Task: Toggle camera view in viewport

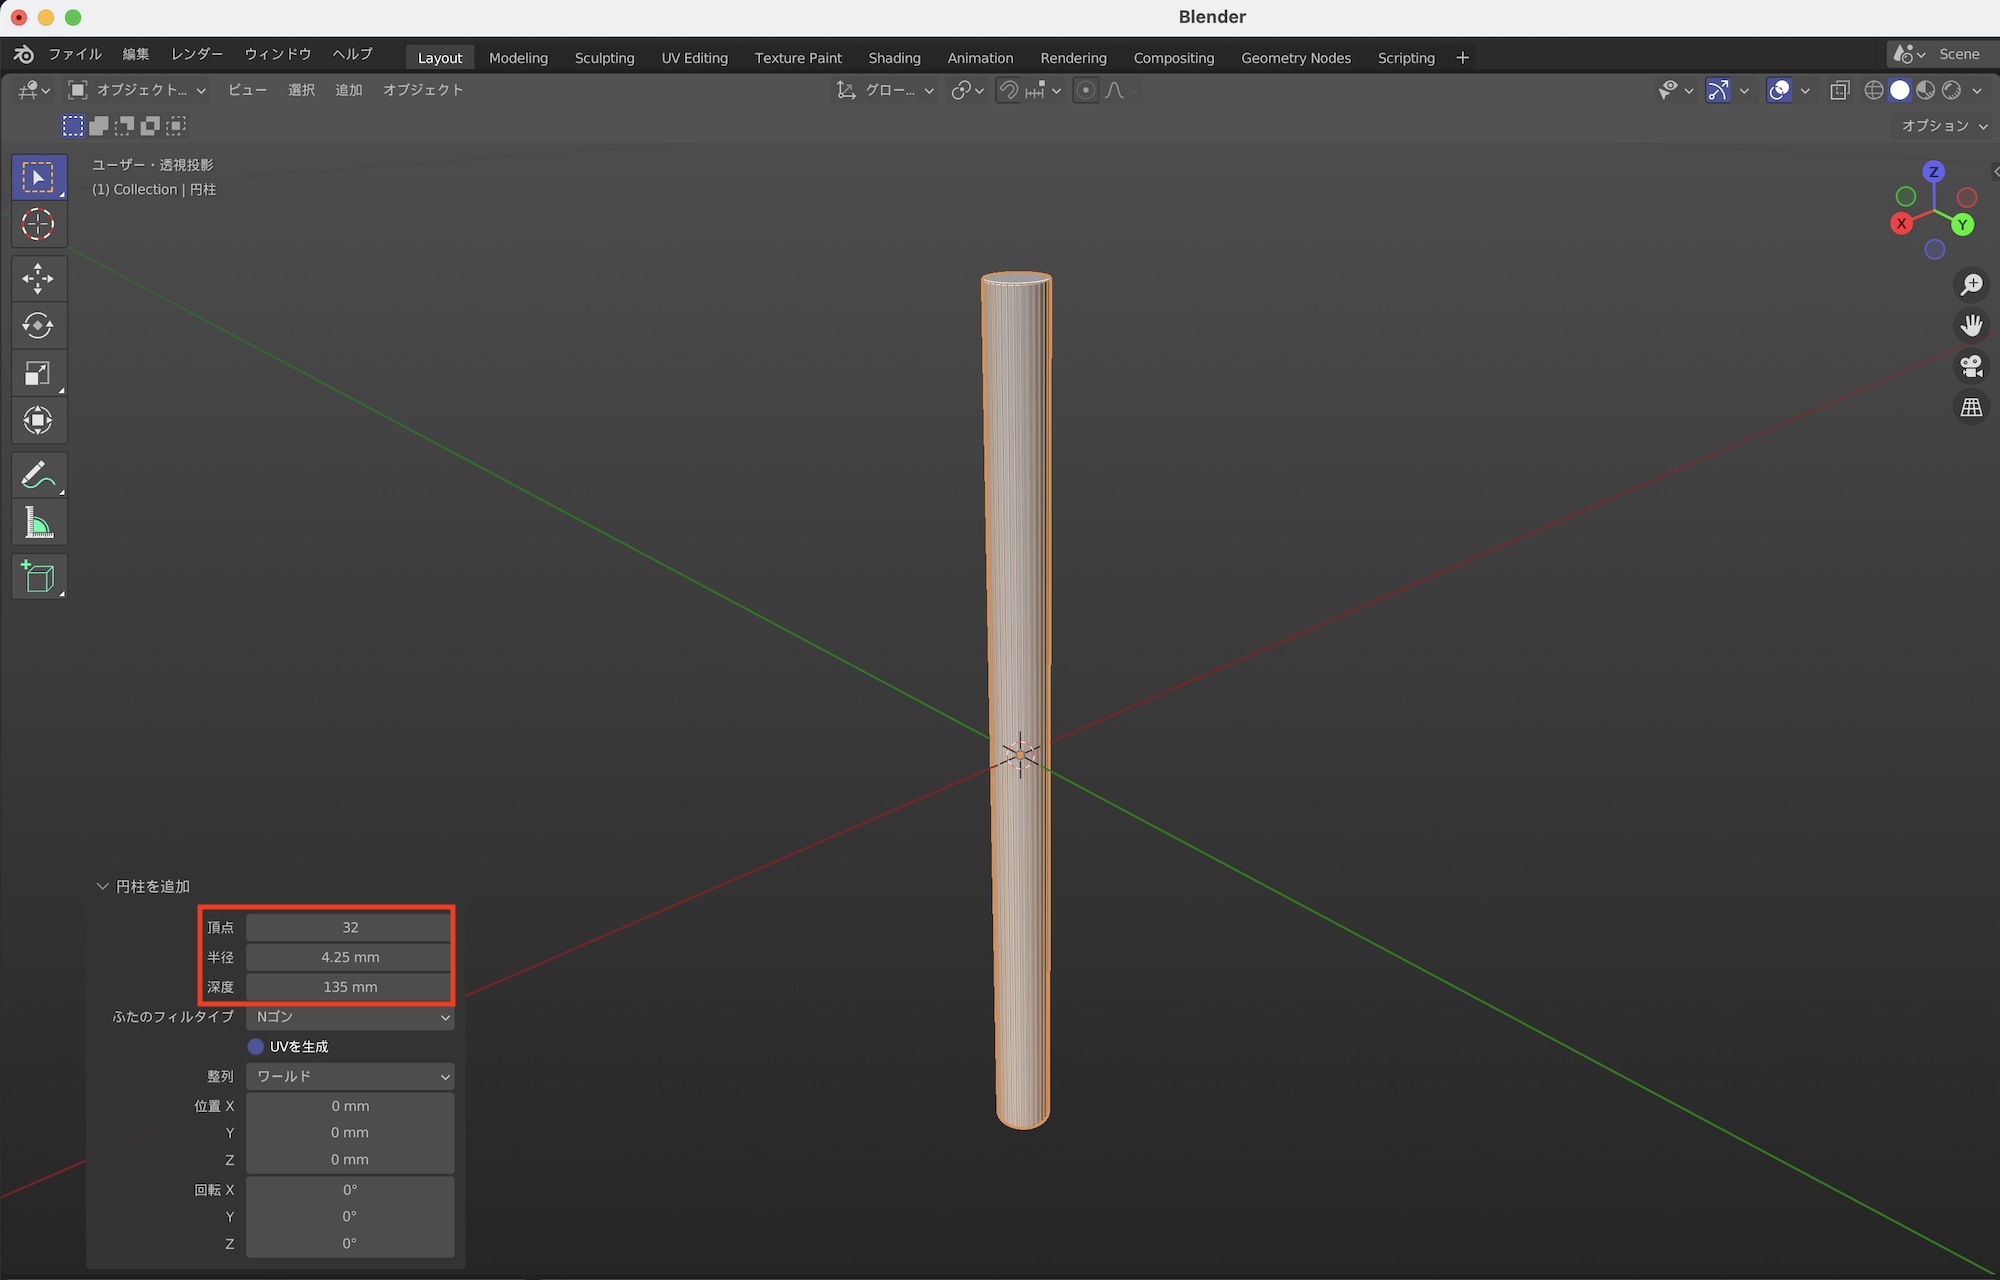Action: 1971,366
